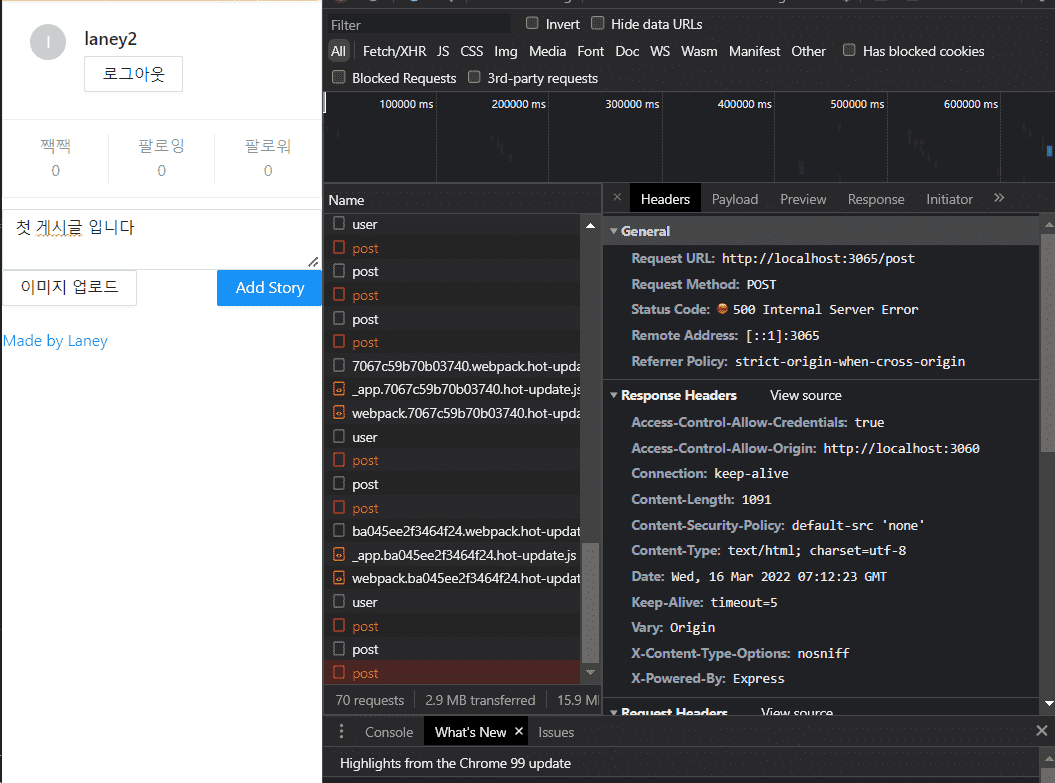Image resolution: width=1055 pixels, height=783 pixels.
Task: Open the Made by Laney link
Action: coord(55,341)
